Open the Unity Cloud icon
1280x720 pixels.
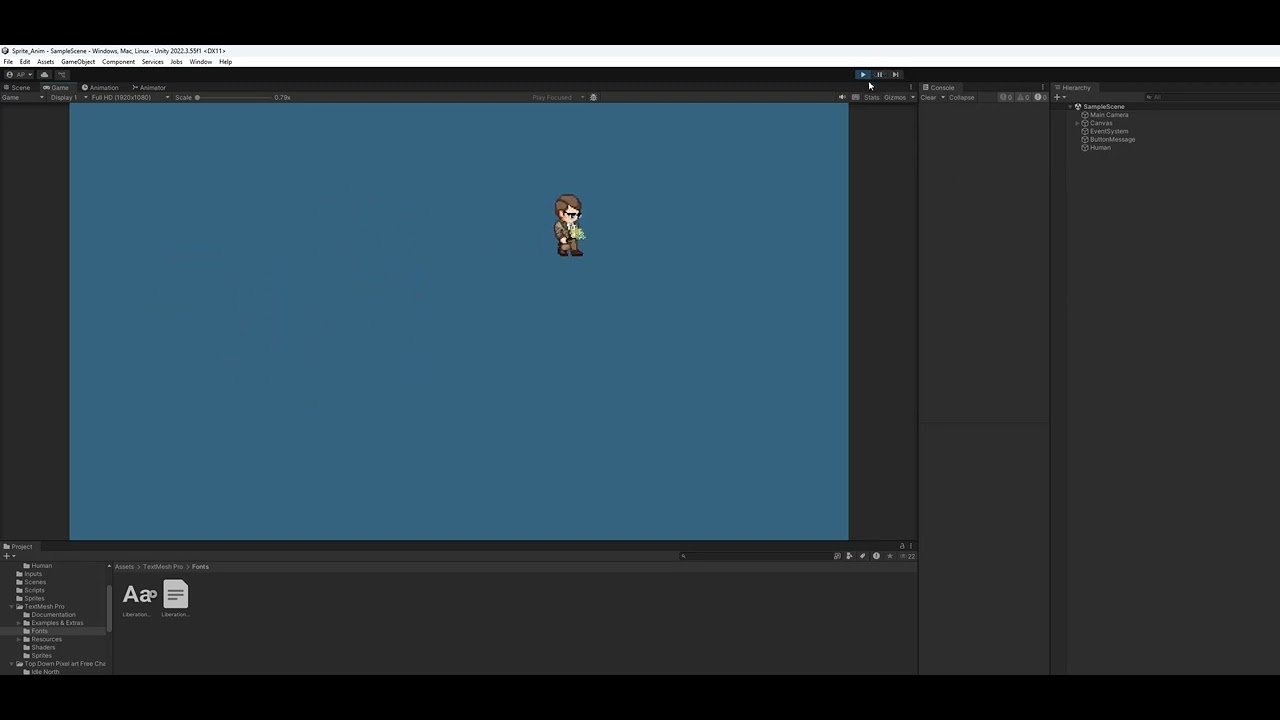pos(44,74)
